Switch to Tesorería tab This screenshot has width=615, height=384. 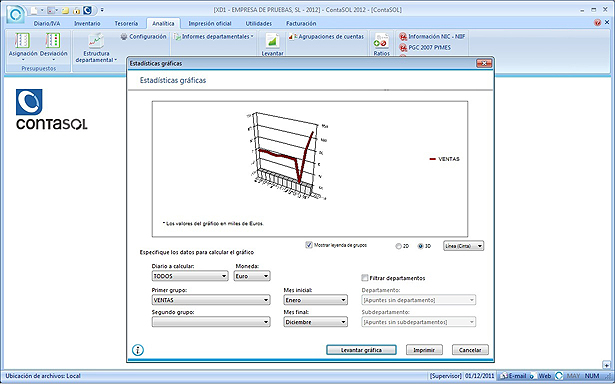tap(126, 24)
